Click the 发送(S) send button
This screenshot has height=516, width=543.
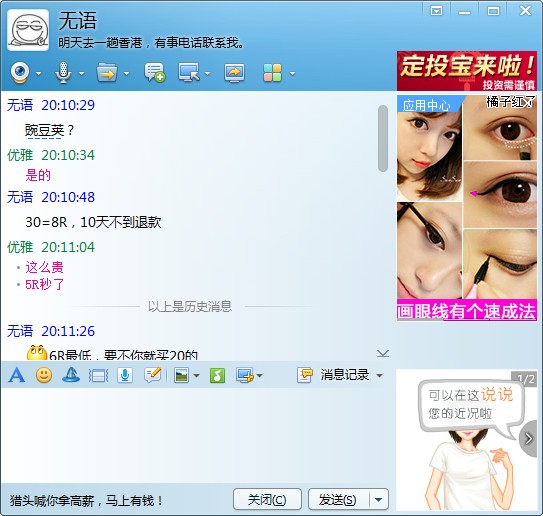click(x=338, y=499)
